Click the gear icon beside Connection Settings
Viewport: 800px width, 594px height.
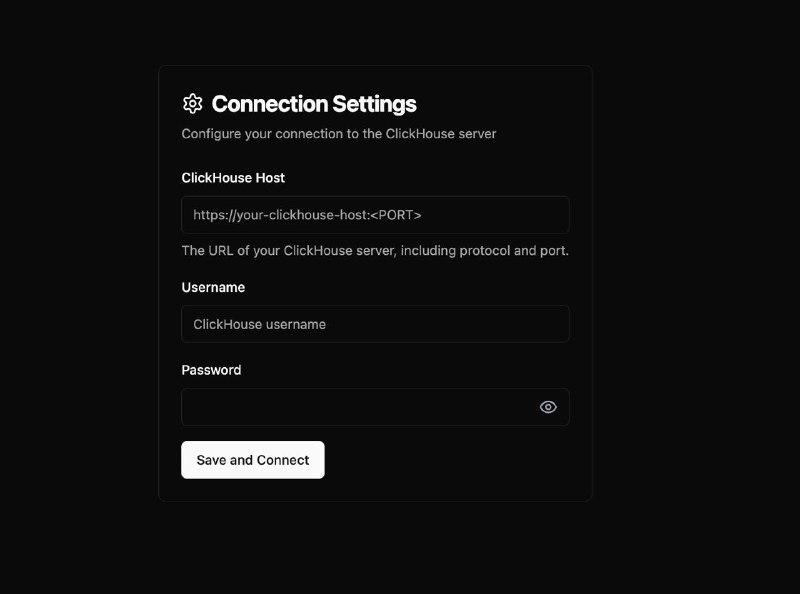[x=192, y=104]
